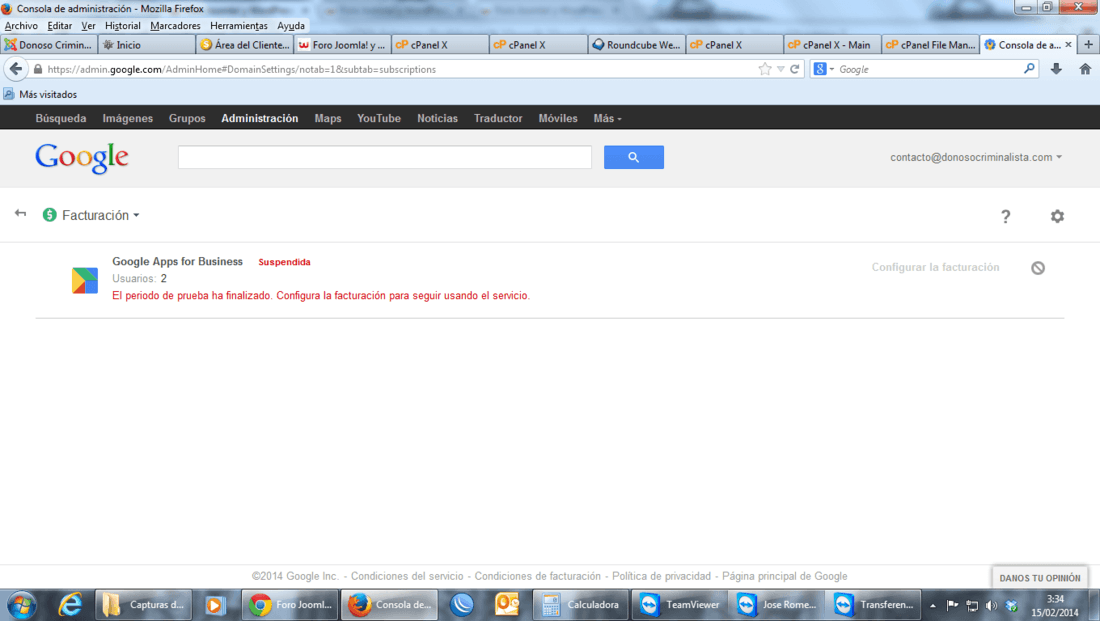Switch to the Foro Joomla! browser tab

coord(343,44)
